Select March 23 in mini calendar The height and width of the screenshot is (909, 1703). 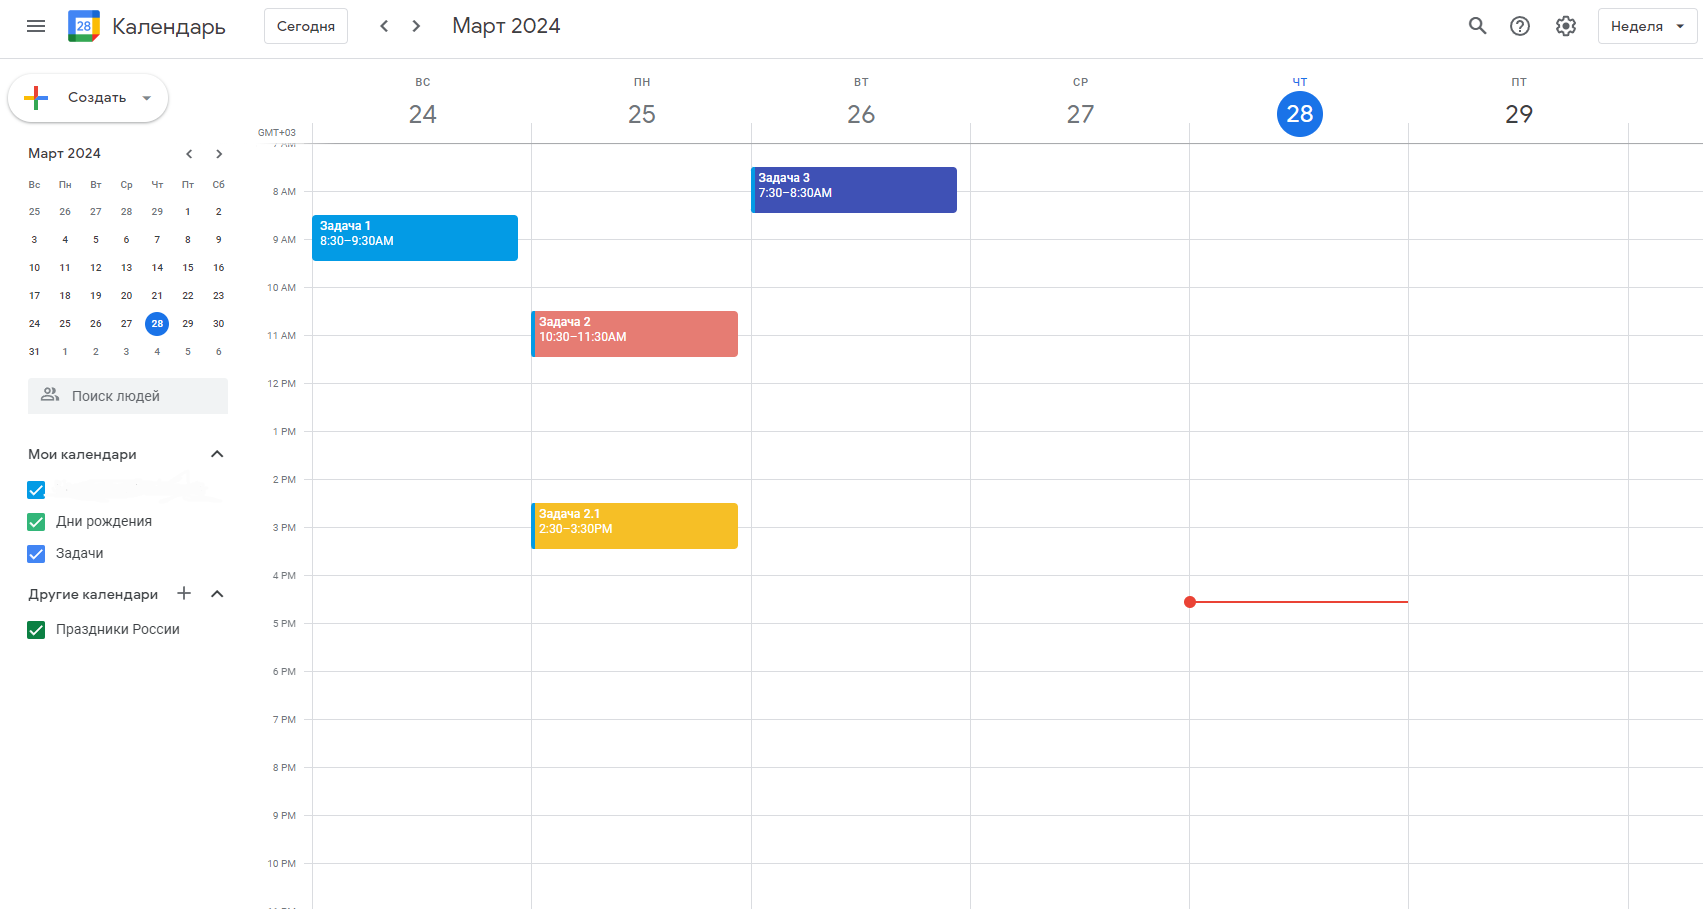(218, 296)
